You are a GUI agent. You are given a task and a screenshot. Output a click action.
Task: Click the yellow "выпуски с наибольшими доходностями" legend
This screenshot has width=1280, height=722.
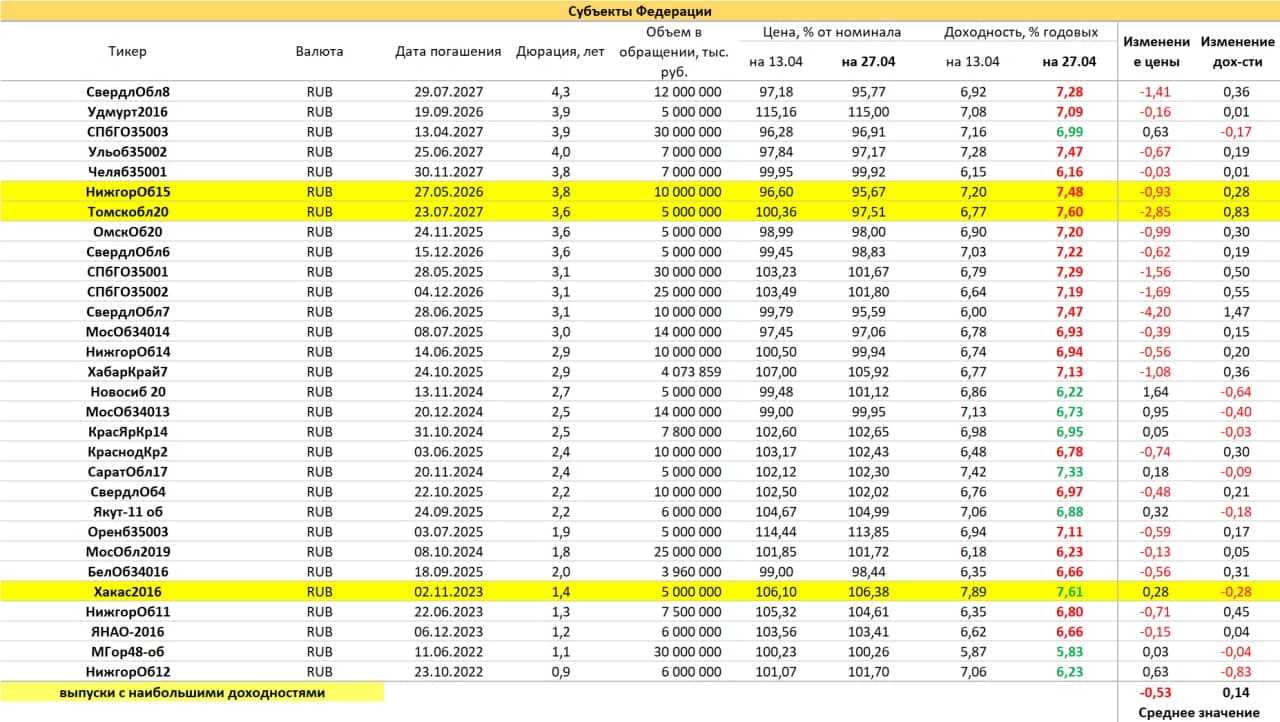(192, 692)
